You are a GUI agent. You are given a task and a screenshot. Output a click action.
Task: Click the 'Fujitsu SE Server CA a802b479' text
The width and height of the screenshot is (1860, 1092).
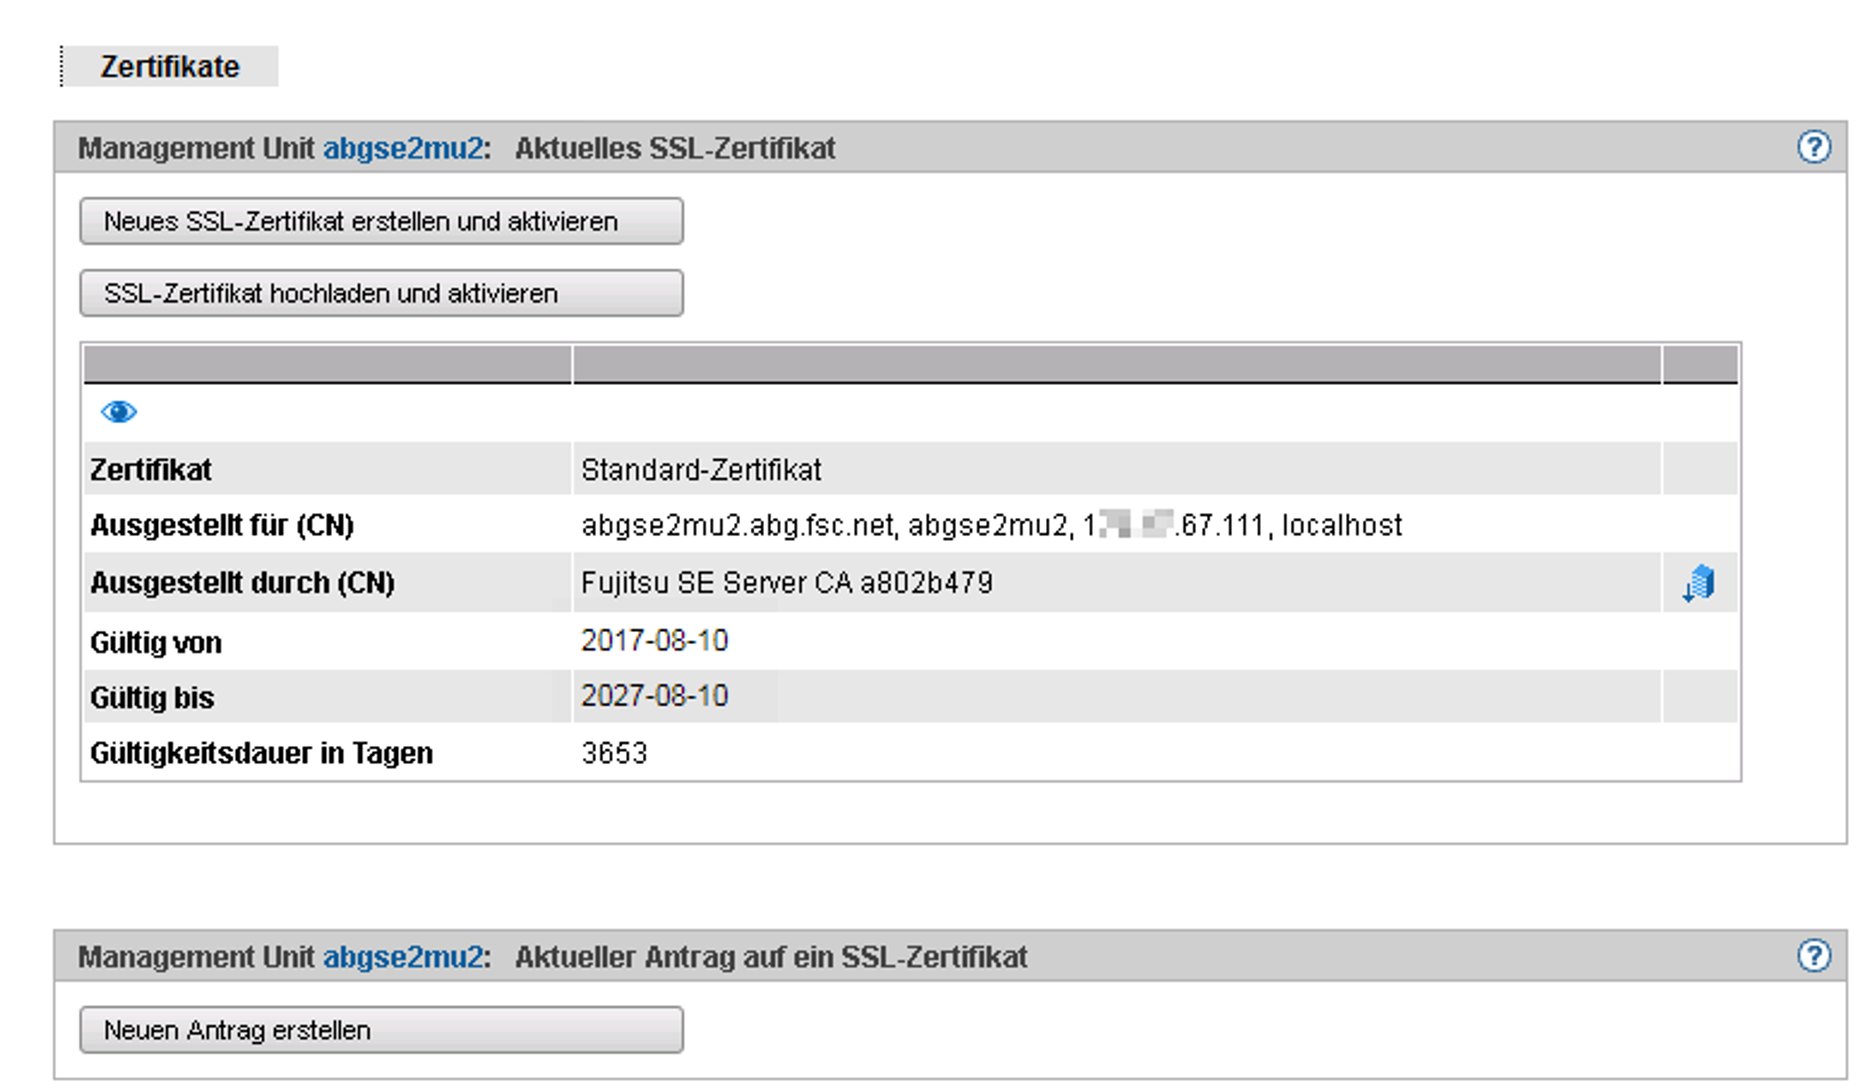tap(786, 583)
